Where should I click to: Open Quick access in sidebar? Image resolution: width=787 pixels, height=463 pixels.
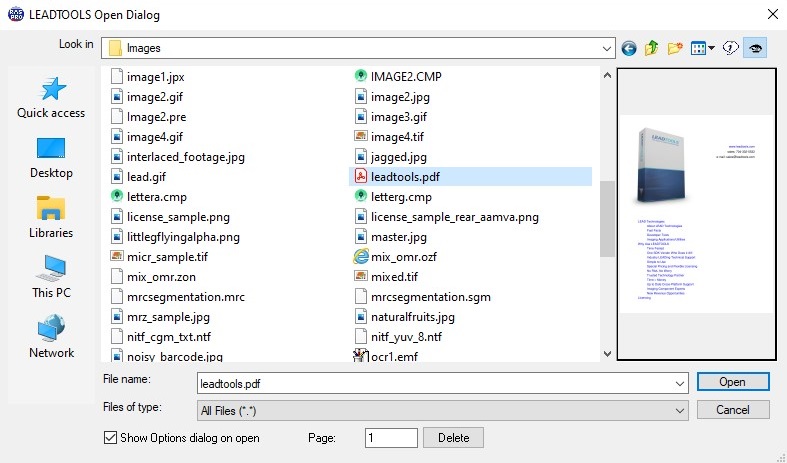(x=51, y=98)
